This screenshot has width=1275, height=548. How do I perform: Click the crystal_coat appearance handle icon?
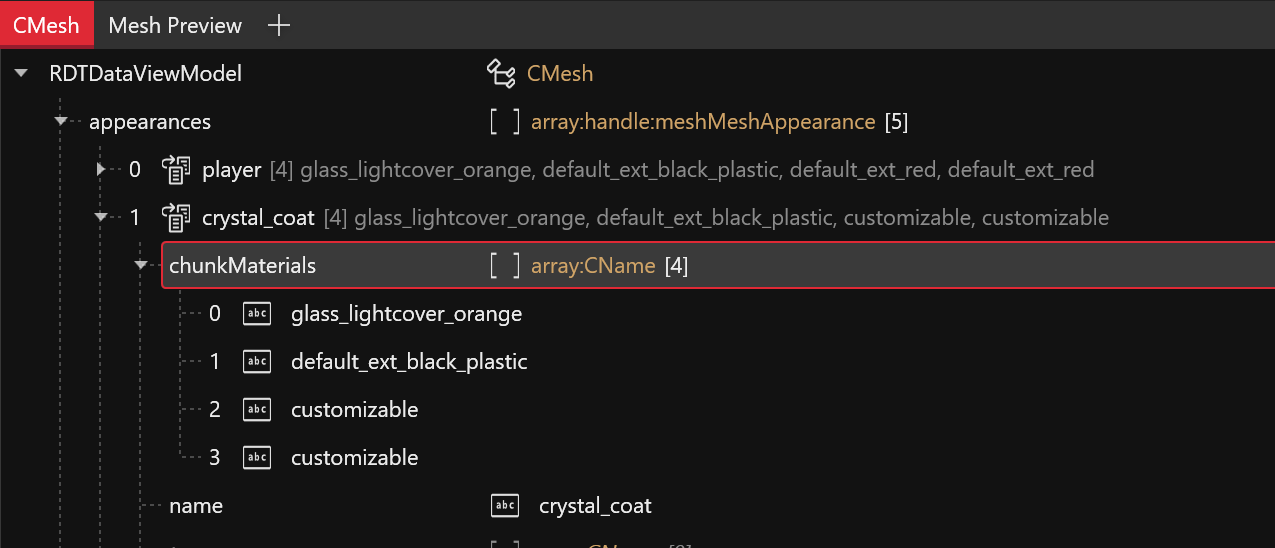pos(176,218)
